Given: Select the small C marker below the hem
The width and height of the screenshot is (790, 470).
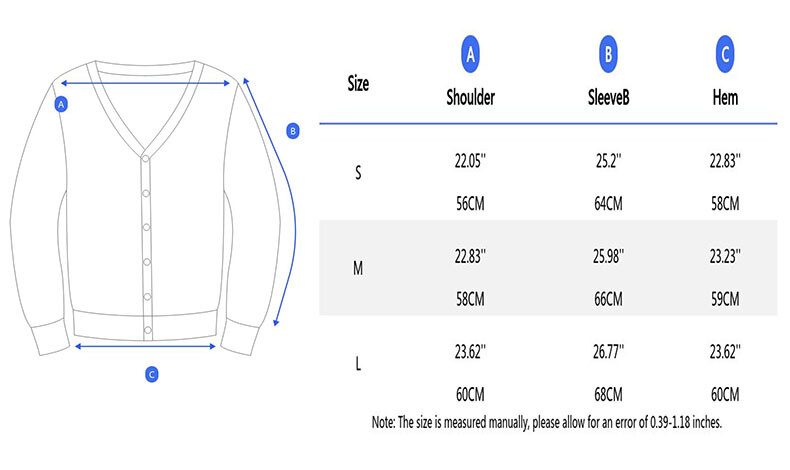Looking at the screenshot, I should (x=152, y=374).
